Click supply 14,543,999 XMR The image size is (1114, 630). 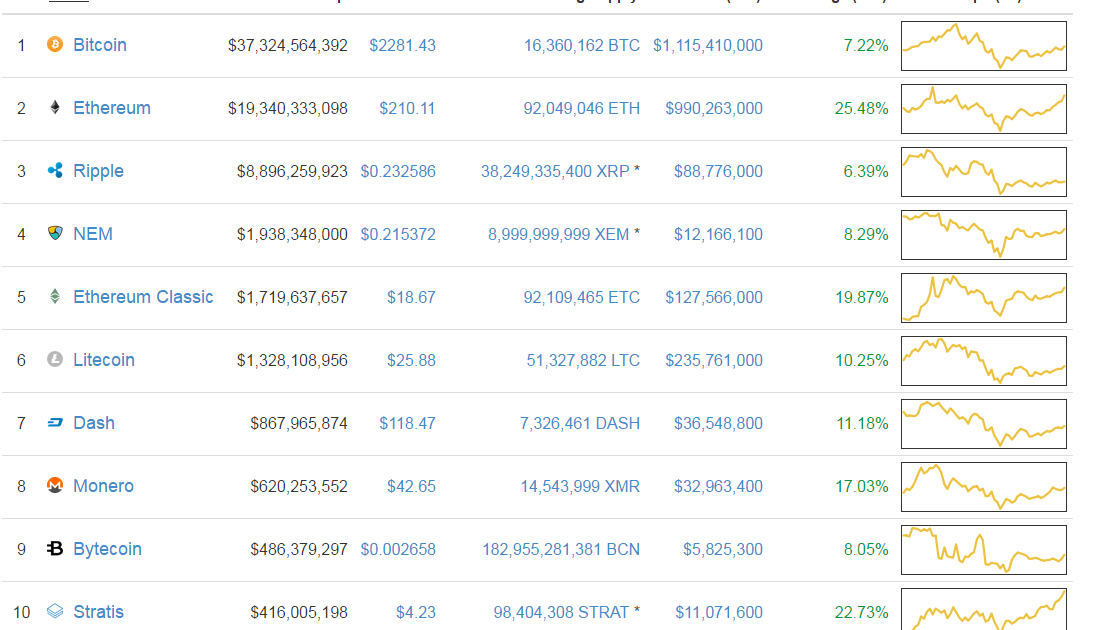pos(580,487)
